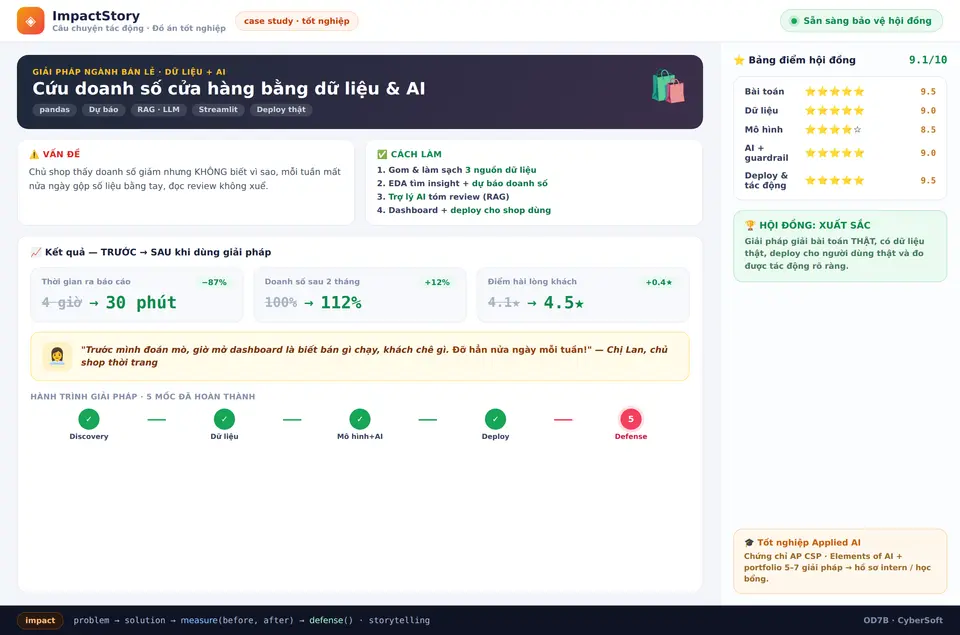Click the −87% badge on Thời gian ra báo cáo
Image resolution: width=960 pixels, height=635 pixels.
(x=214, y=282)
